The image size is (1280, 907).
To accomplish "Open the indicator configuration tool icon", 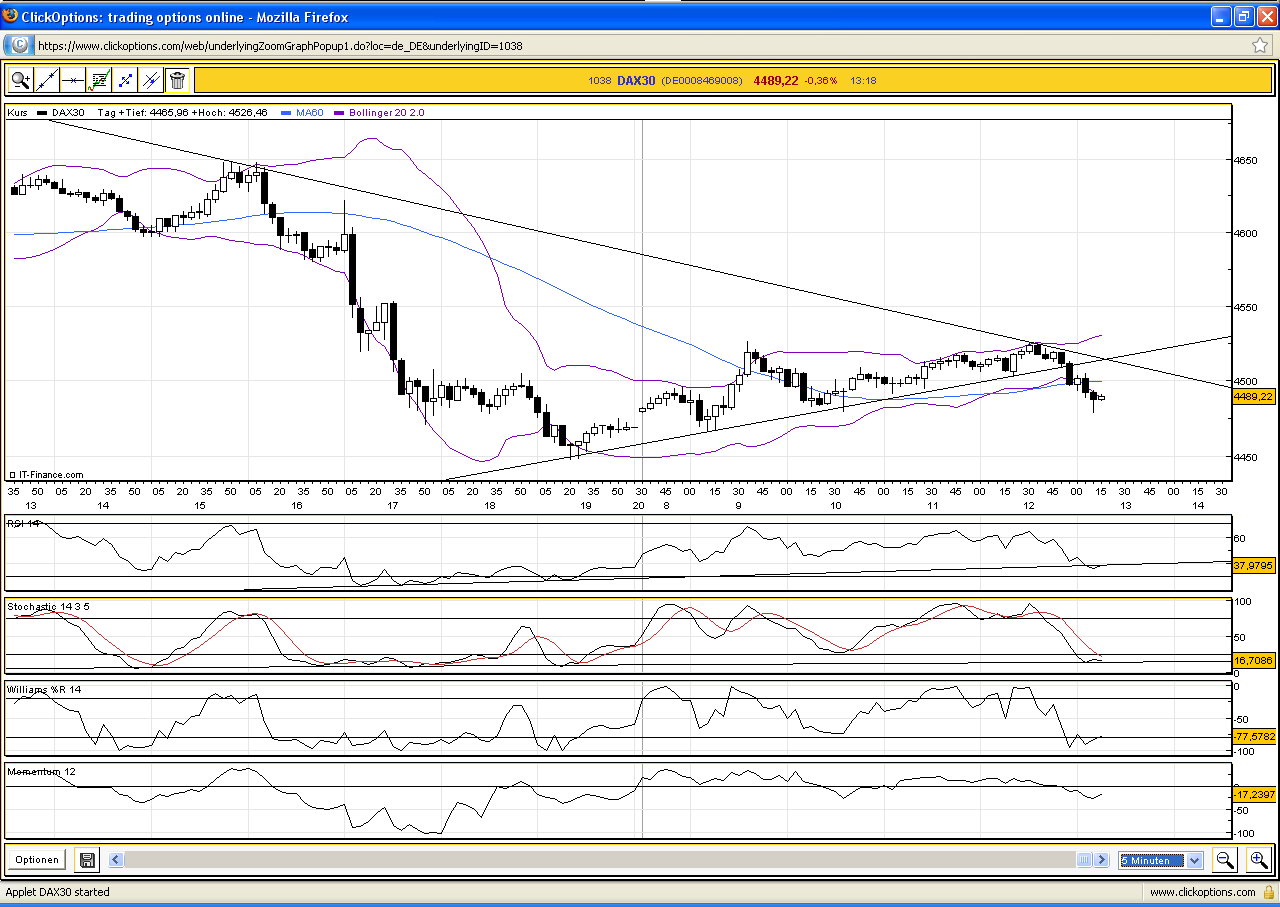I will 97,79.
